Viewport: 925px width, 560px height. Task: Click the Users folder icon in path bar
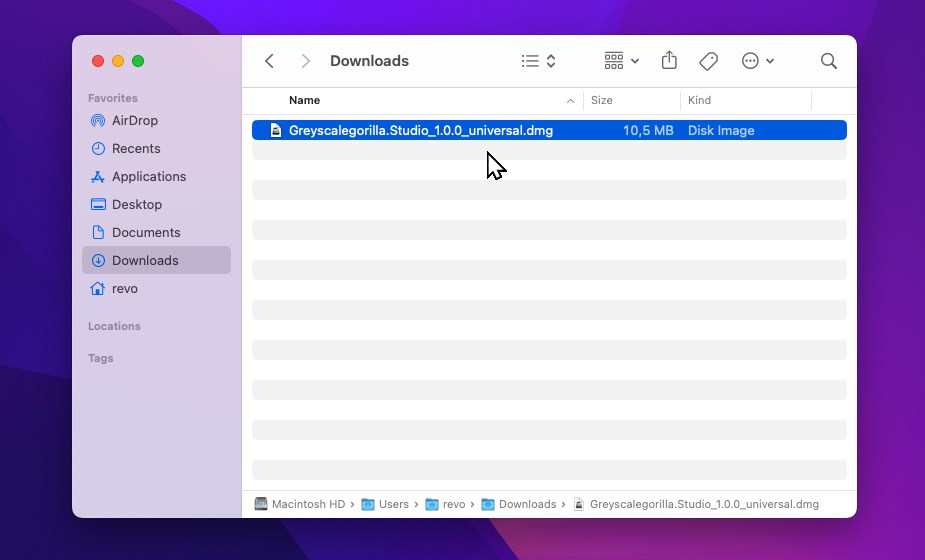click(368, 505)
